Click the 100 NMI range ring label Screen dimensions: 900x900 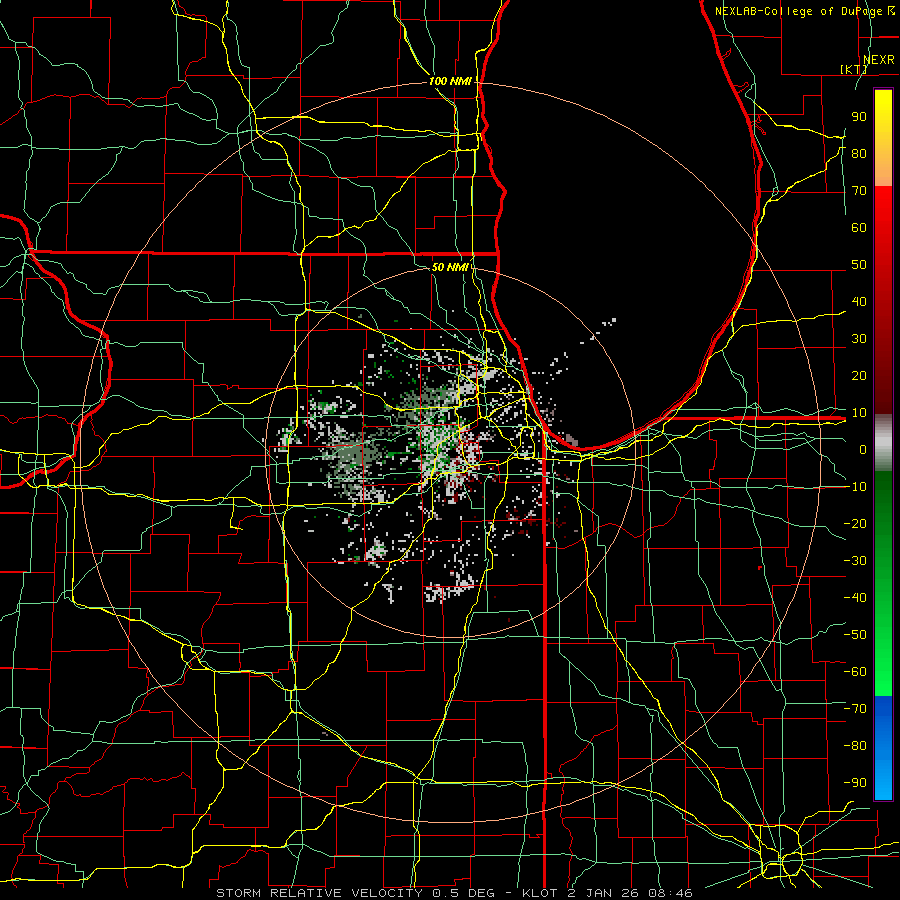click(x=450, y=81)
